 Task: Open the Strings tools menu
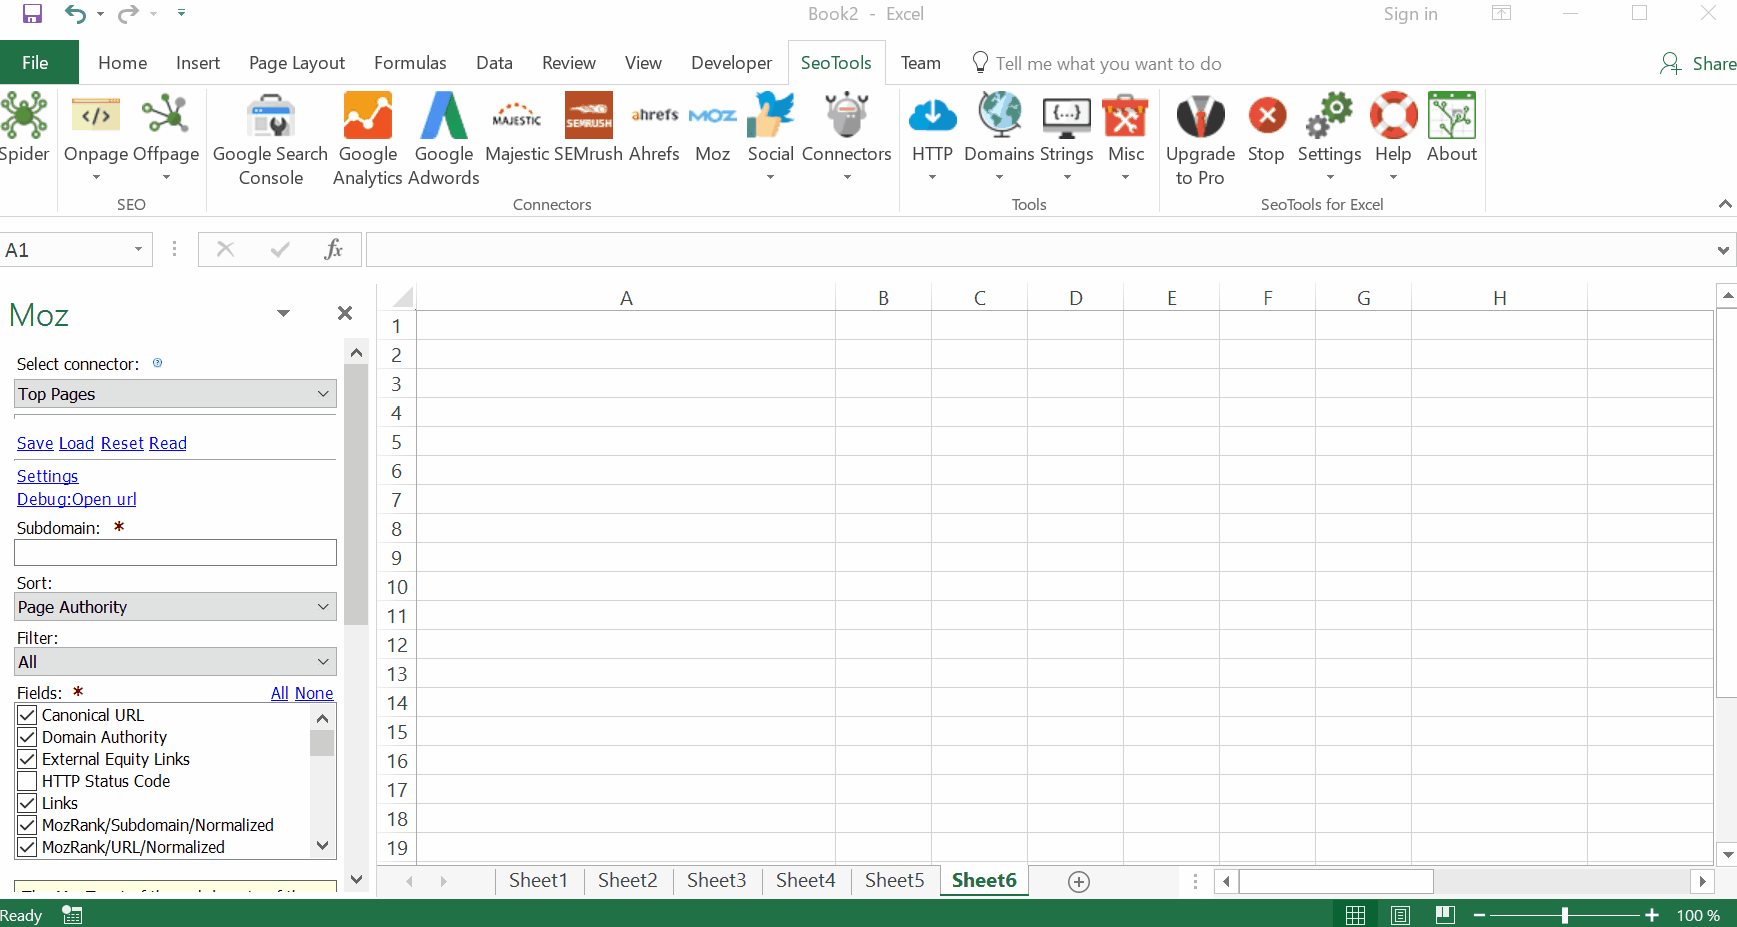[x=1066, y=137]
